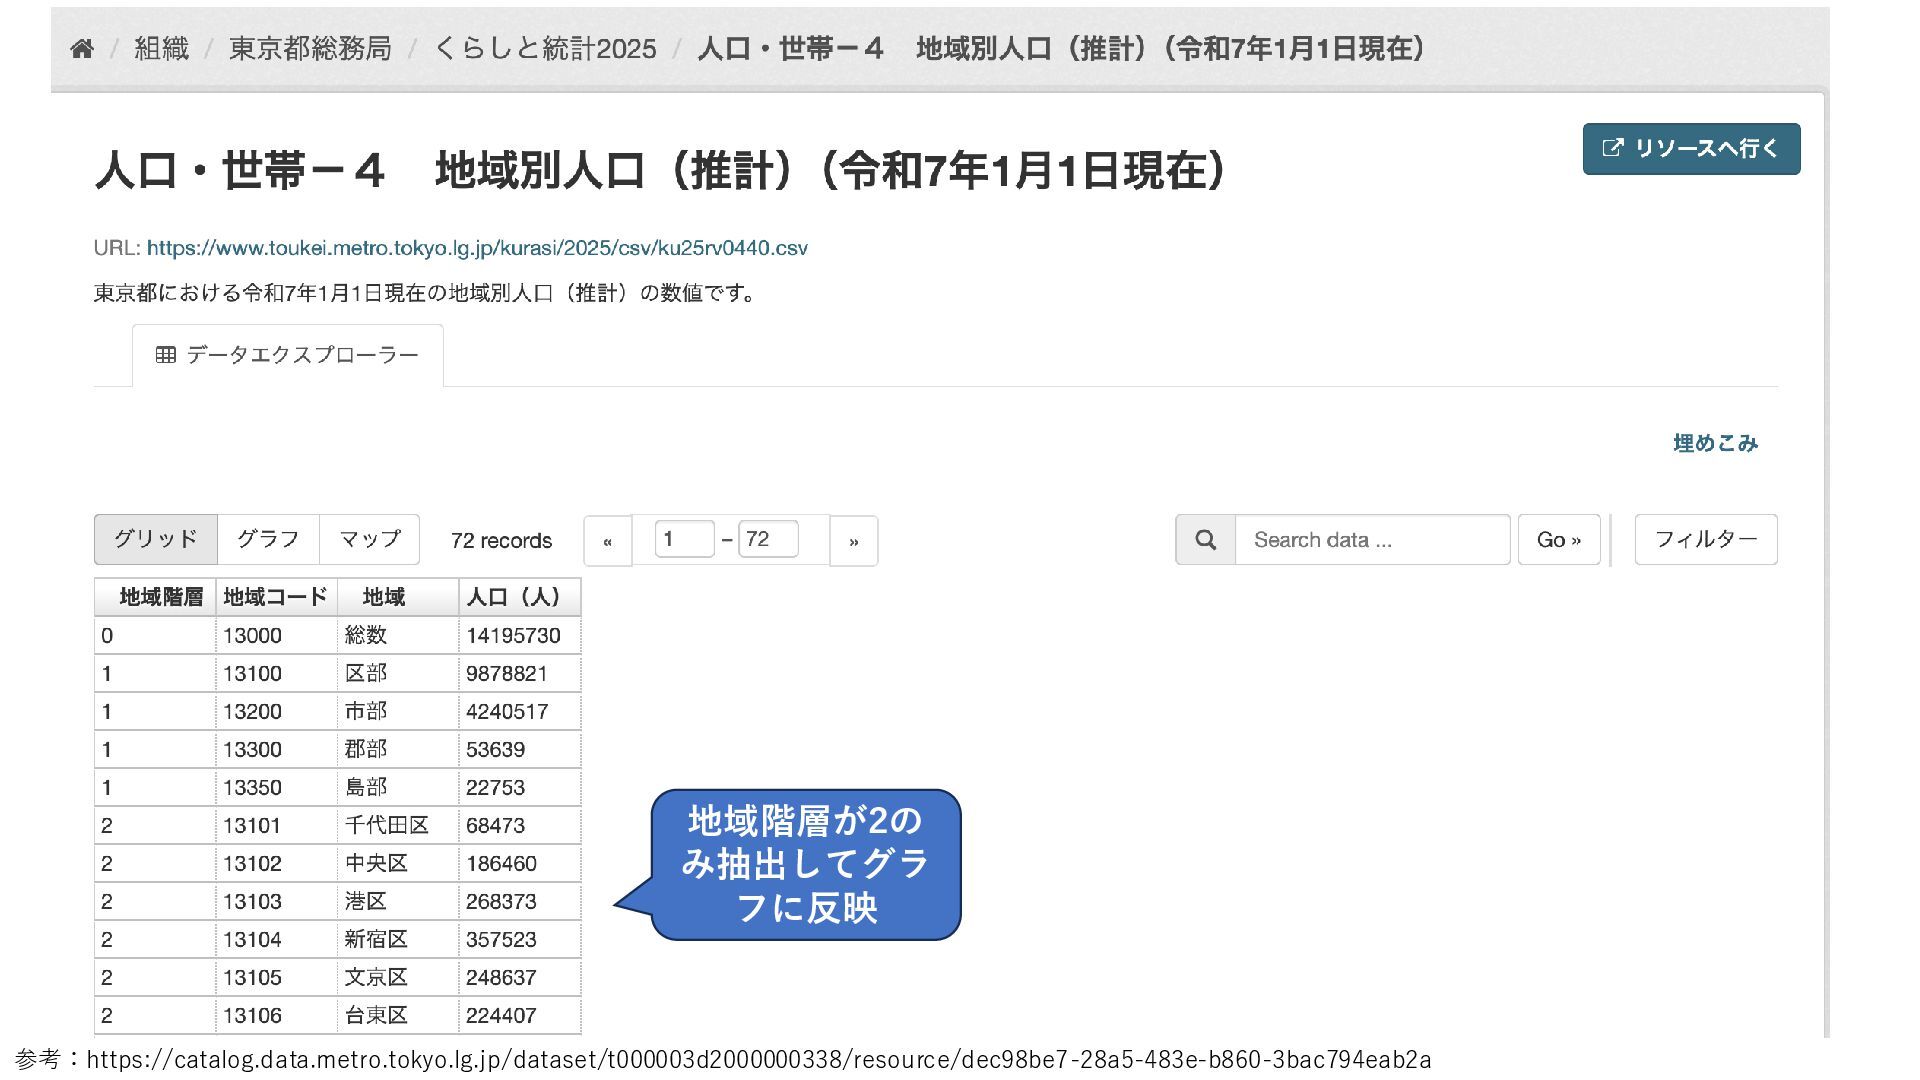Open the 埋めこみ embed link

pos(1715,443)
